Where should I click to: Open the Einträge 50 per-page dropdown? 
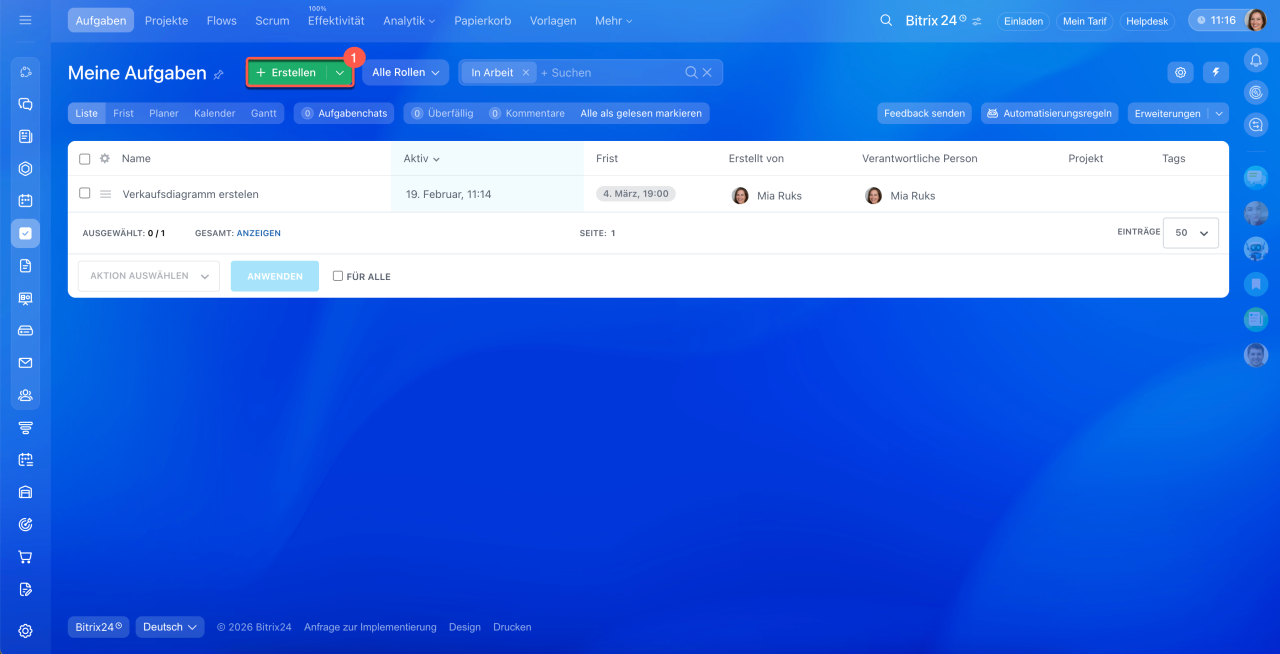pyautogui.click(x=1191, y=232)
